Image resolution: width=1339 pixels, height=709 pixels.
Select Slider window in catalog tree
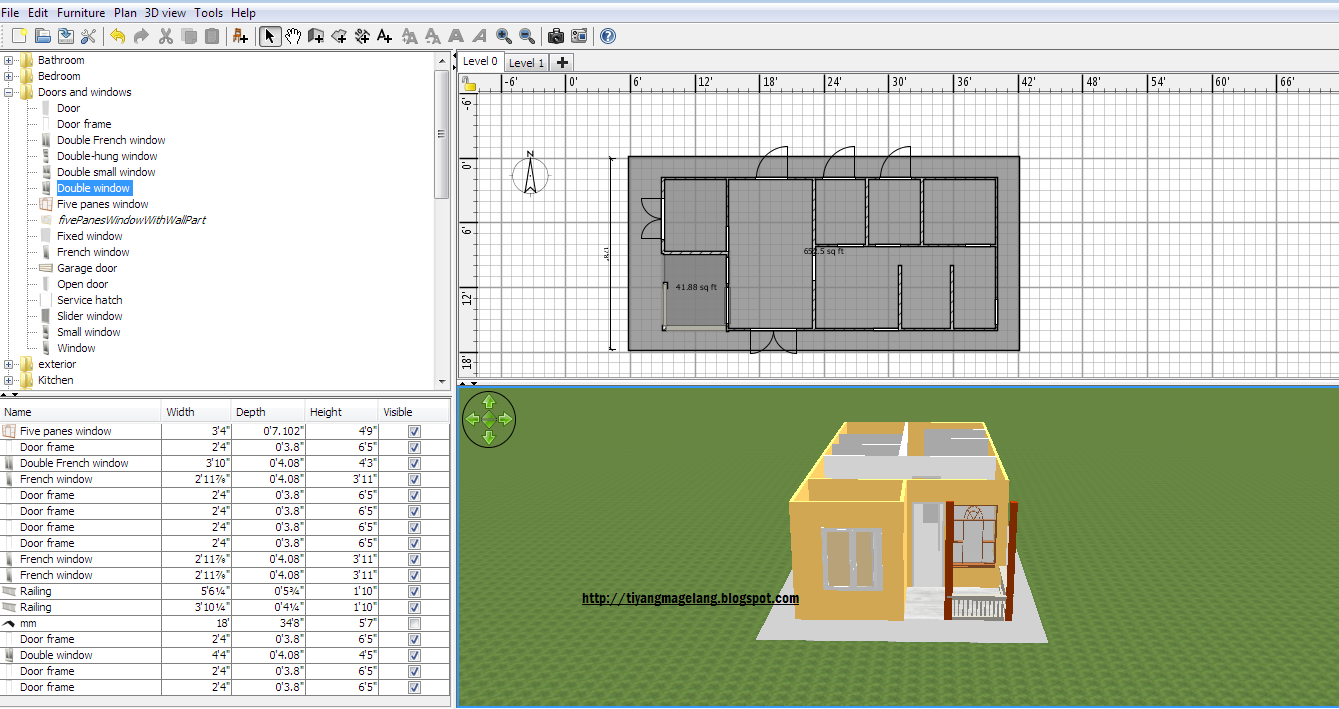[89, 316]
